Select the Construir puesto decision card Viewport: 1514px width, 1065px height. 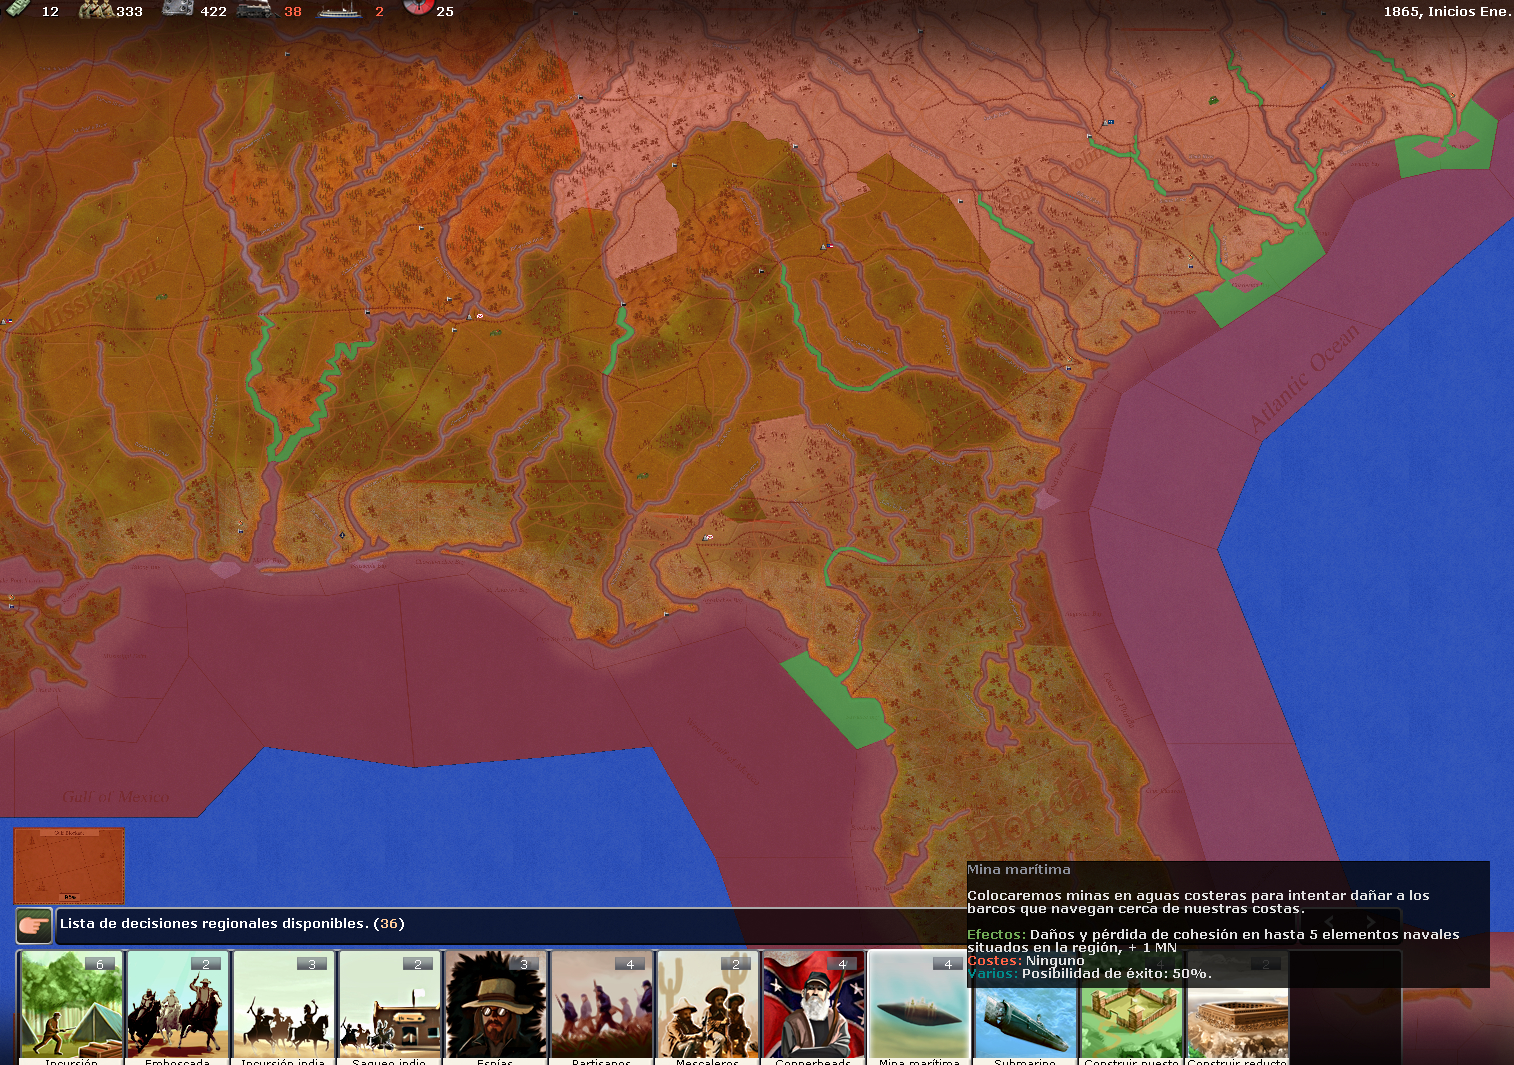pyautogui.click(x=1132, y=1025)
